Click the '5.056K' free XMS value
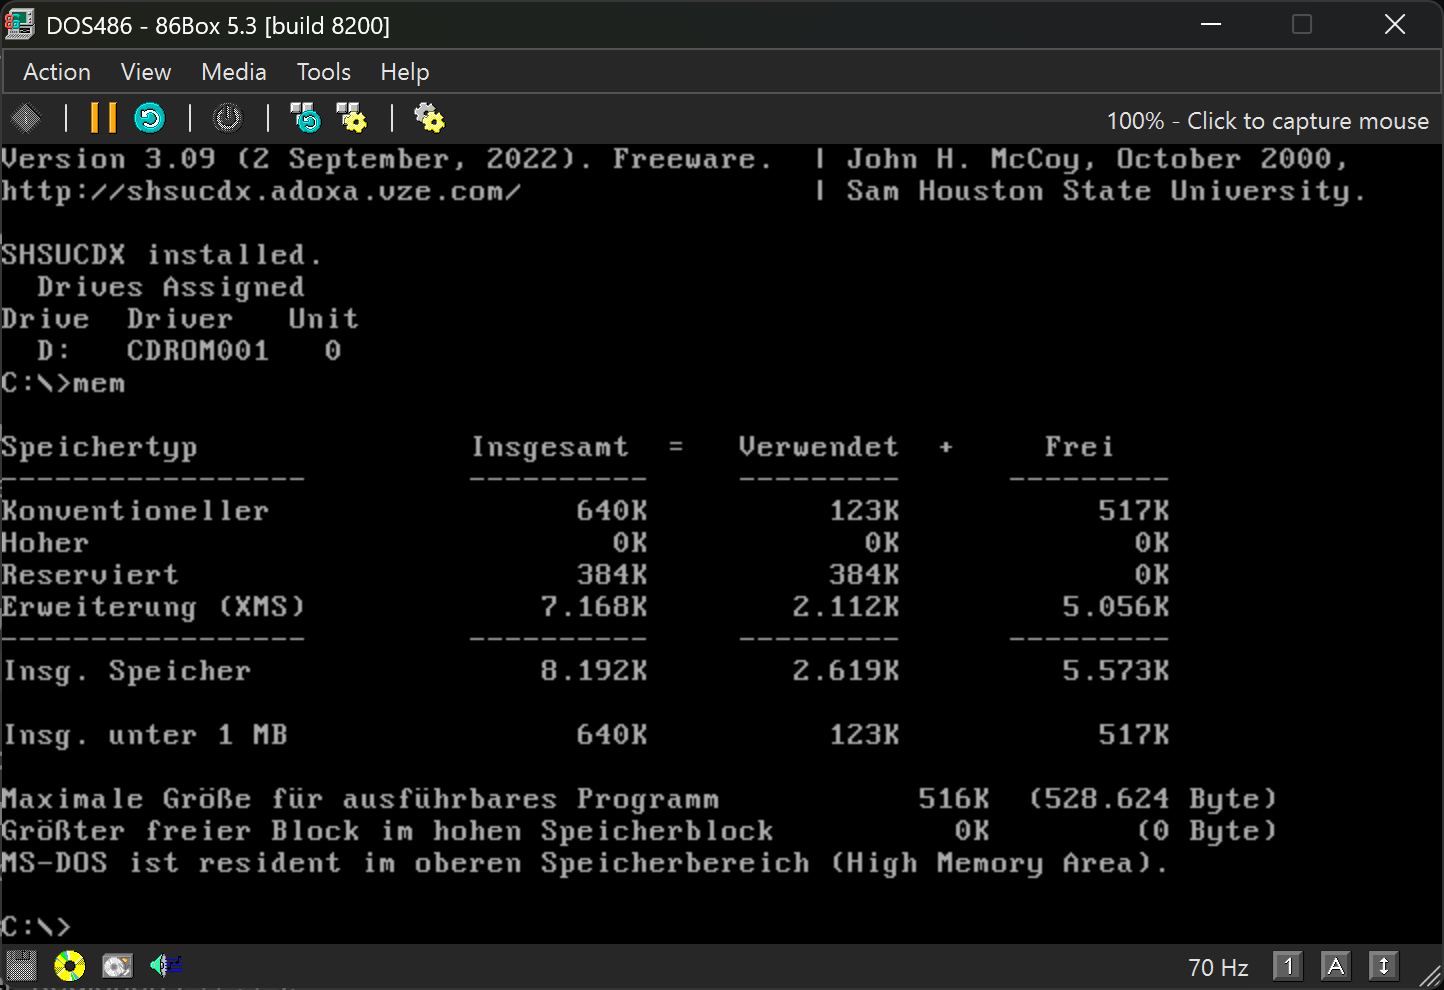 (1116, 607)
